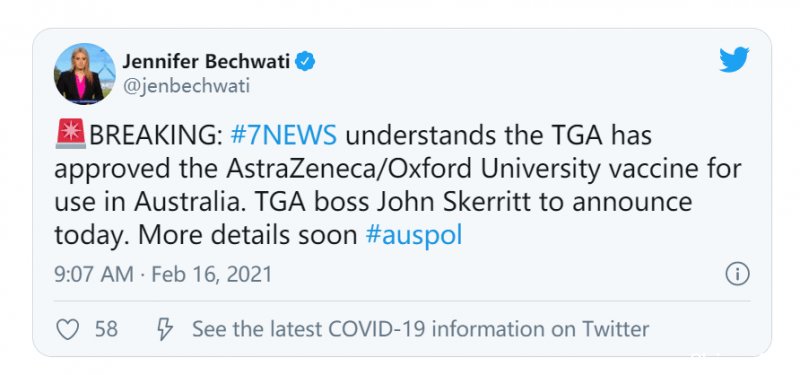Viewport: 800px width, 375px height.
Task: Open Jennifer Bechwati's profile photo
Action: (x=85, y=74)
